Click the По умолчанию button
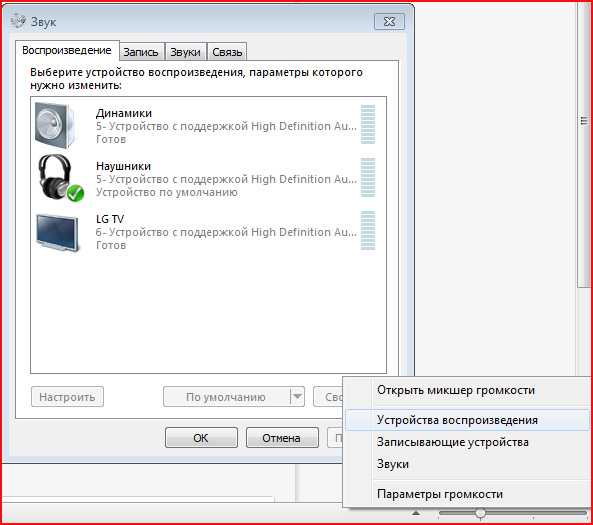 click(x=227, y=397)
